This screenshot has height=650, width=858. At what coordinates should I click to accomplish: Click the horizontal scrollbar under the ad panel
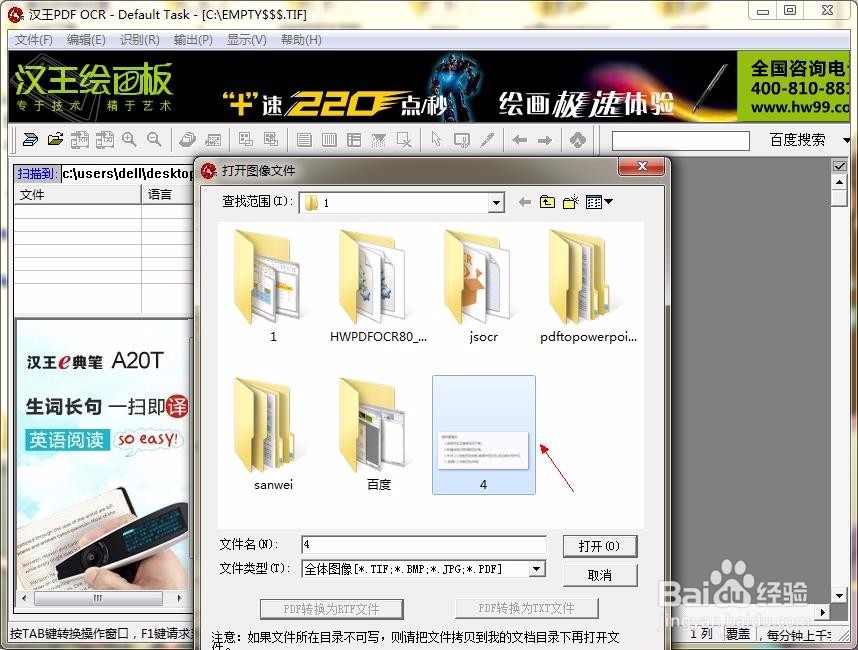point(102,598)
